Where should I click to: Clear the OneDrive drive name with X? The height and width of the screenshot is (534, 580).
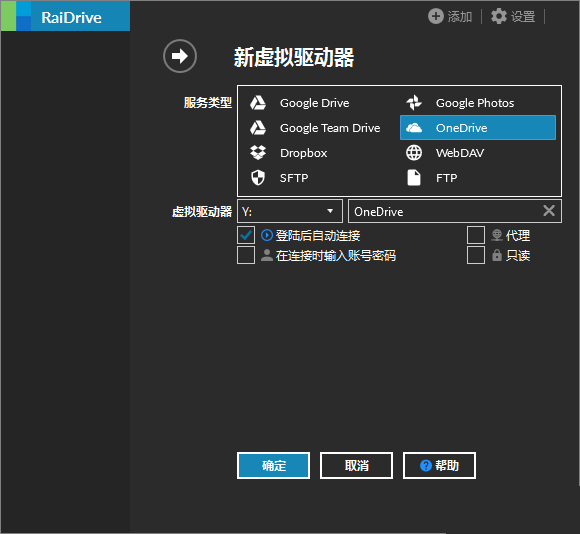click(x=549, y=211)
